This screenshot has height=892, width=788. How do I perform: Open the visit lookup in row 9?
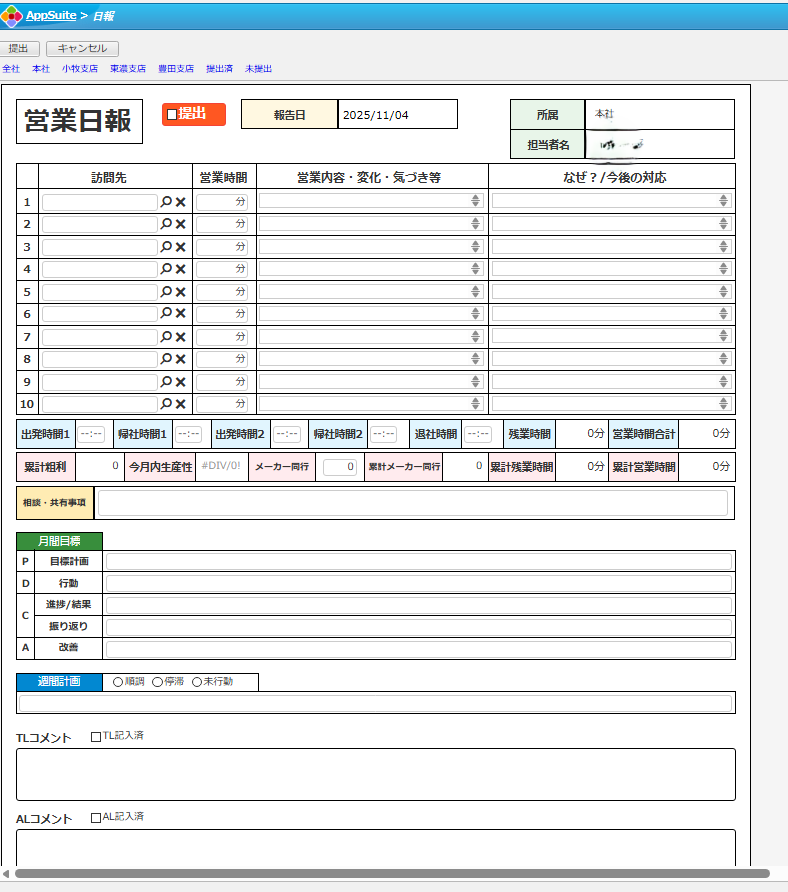click(166, 382)
